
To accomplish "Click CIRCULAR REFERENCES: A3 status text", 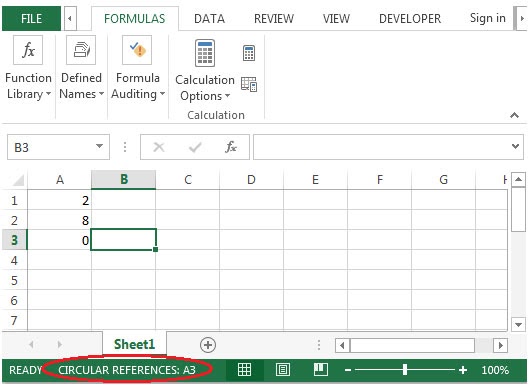I will click(x=127, y=370).
